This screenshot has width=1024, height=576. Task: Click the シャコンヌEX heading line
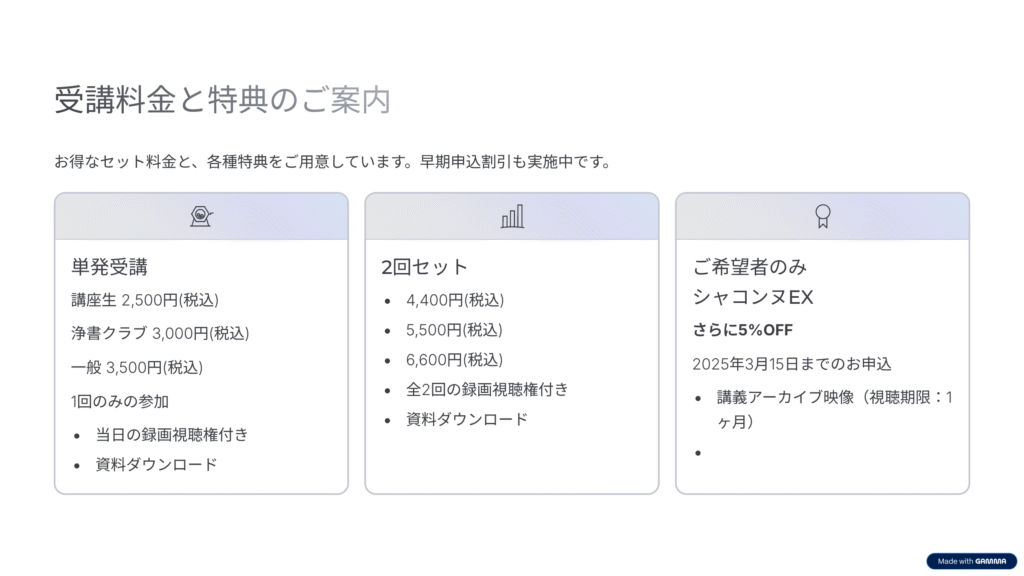pos(753,297)
